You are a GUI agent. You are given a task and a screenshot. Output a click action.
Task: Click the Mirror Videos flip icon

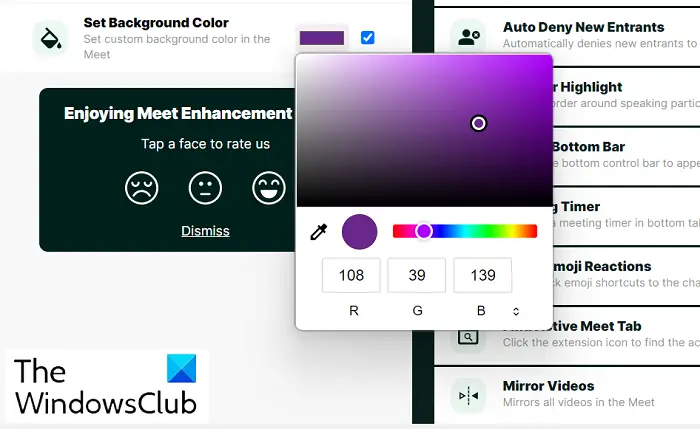[x=468, y=396]
